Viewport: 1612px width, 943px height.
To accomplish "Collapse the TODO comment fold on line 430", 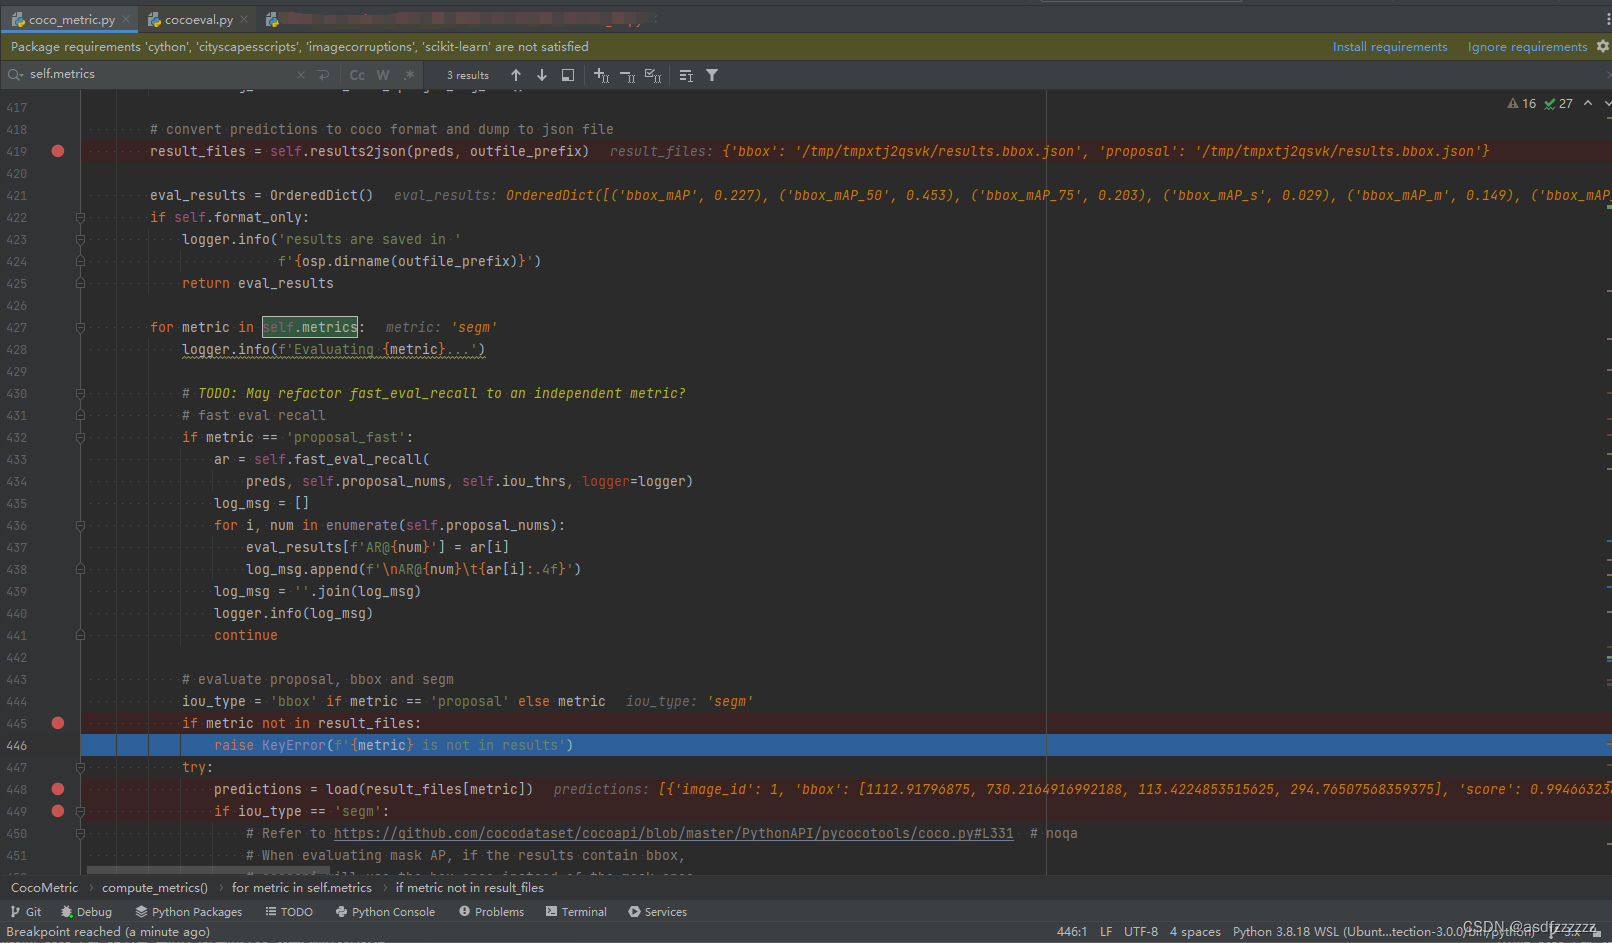I will click(x=80, y=393).
